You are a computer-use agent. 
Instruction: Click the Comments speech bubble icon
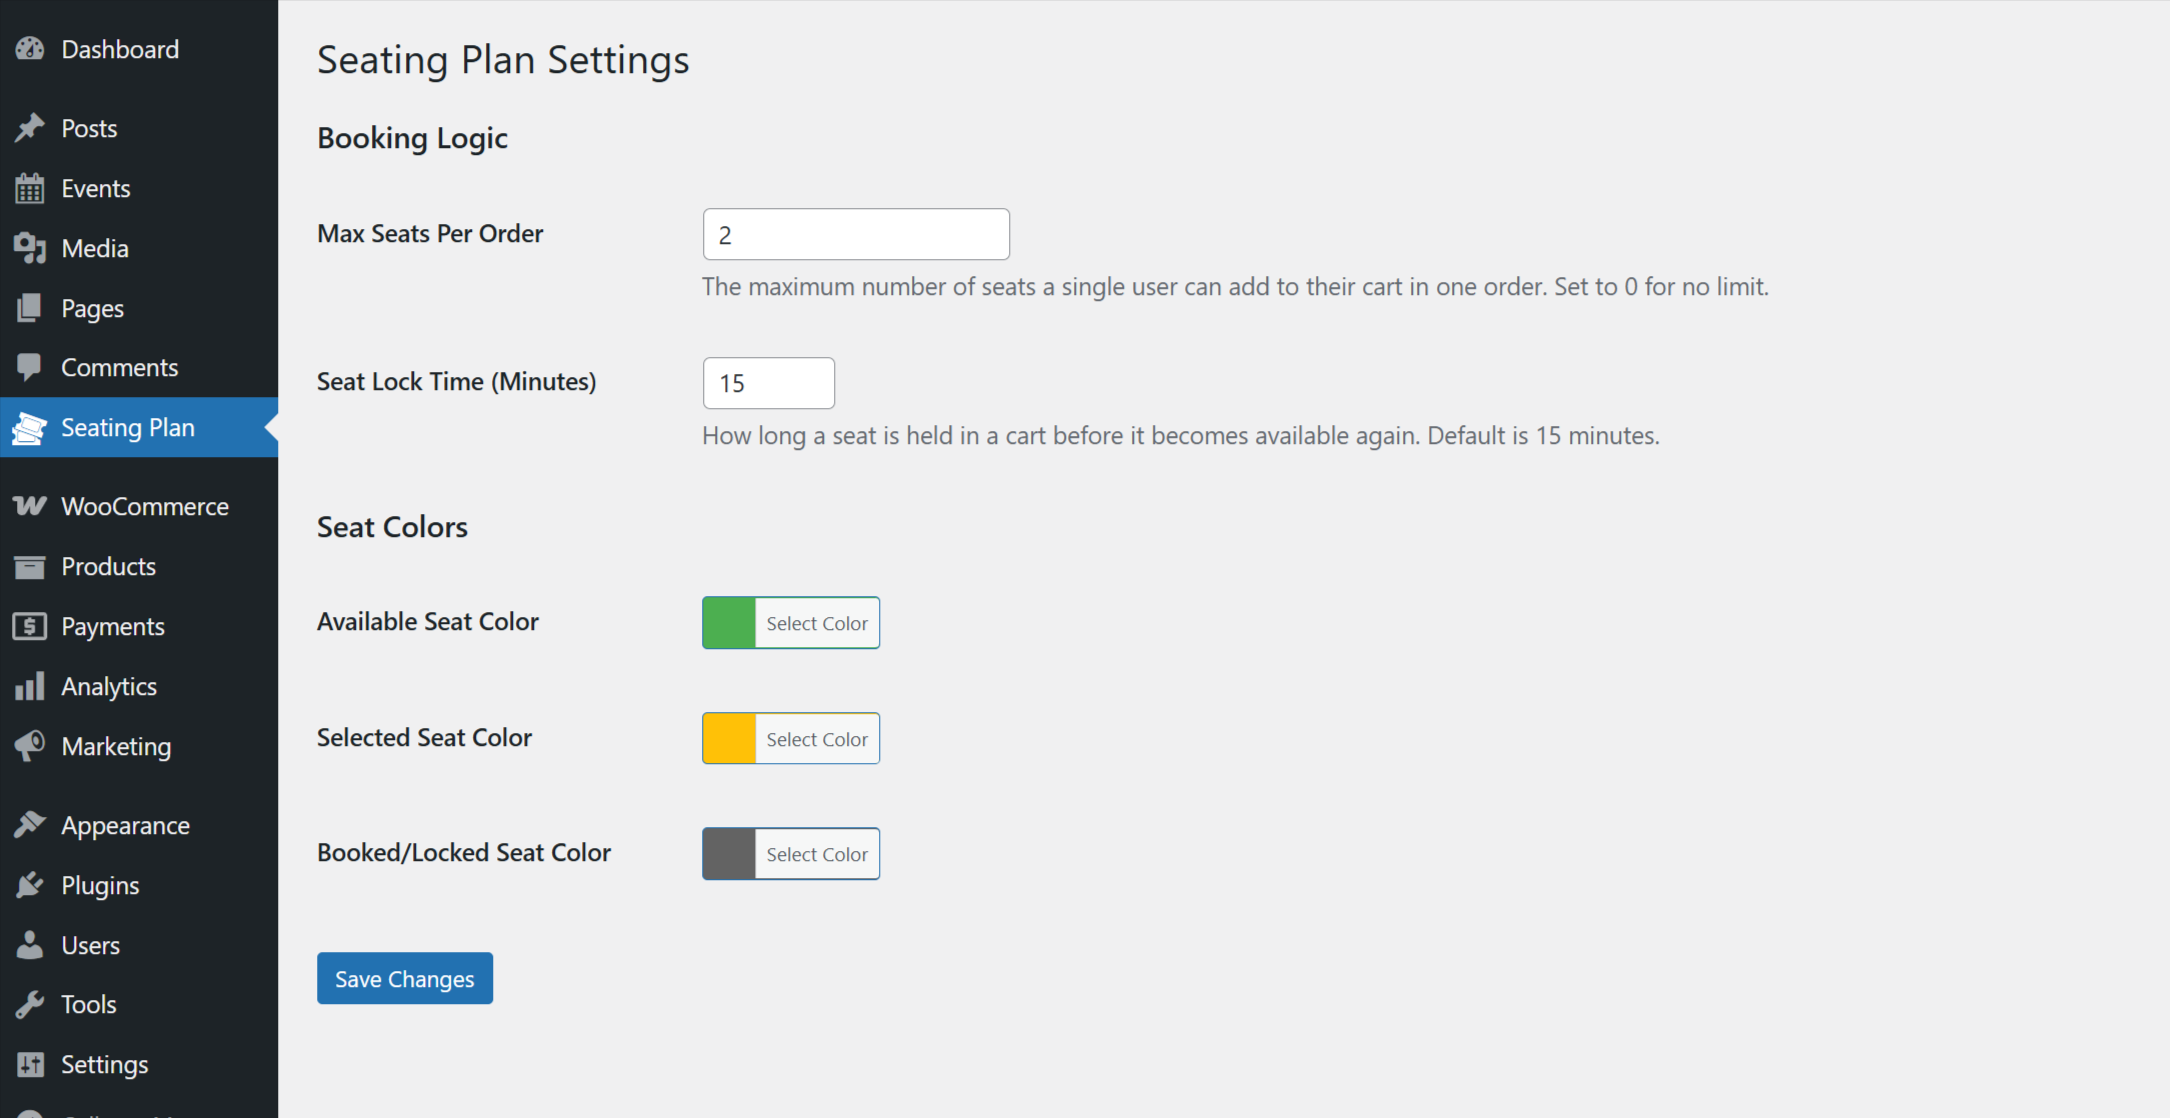tap(30, 367)
